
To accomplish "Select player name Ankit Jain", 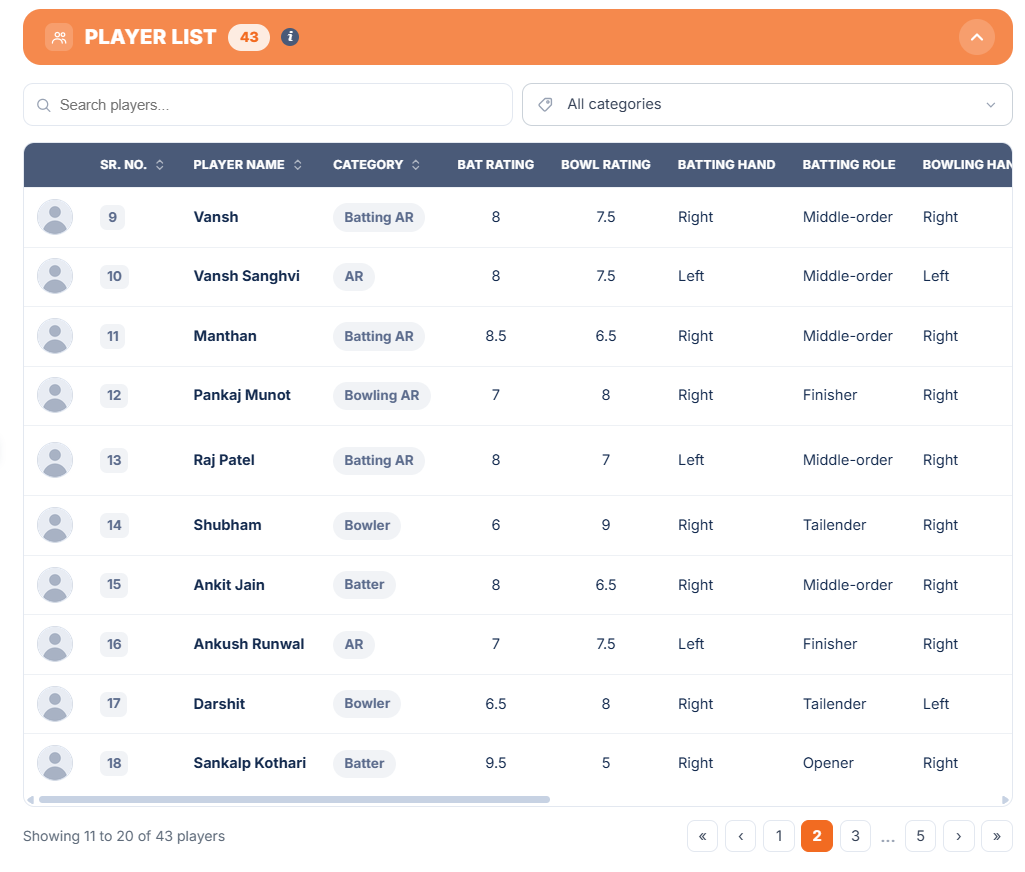I will pos(229,585).
